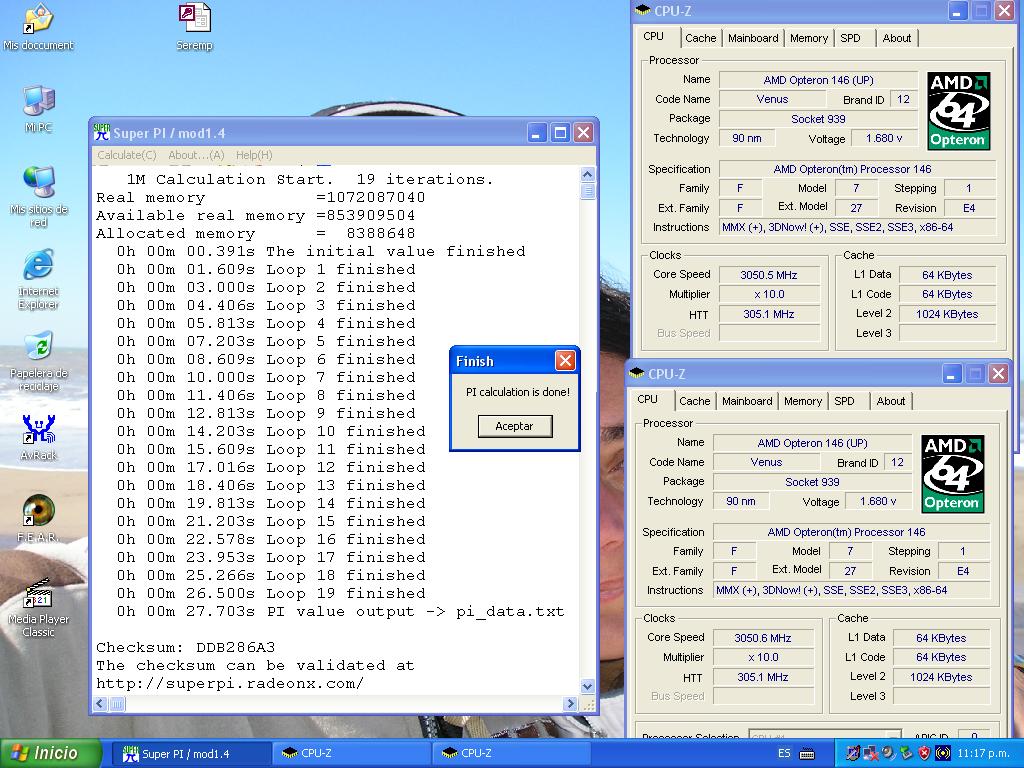Switch to Mainboard tab in upper CPU-Z window

tap(753, 38)
